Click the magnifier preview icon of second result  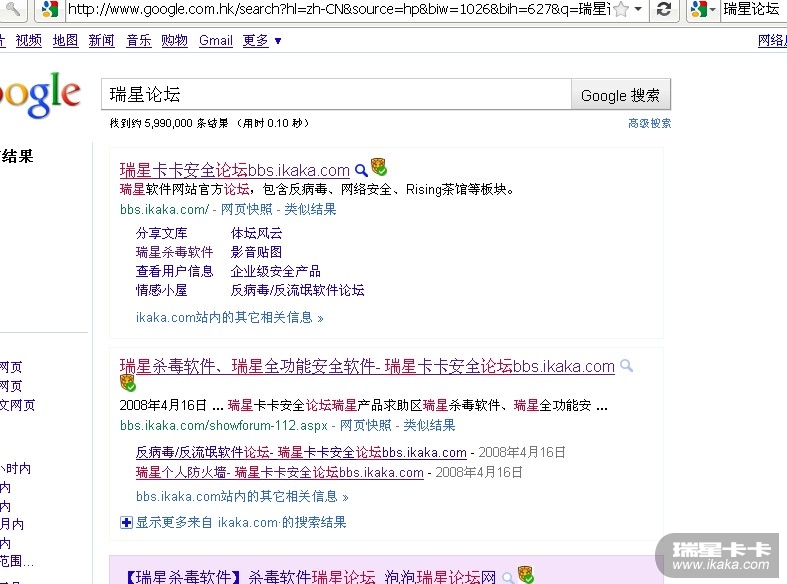(x=626, y=366)
